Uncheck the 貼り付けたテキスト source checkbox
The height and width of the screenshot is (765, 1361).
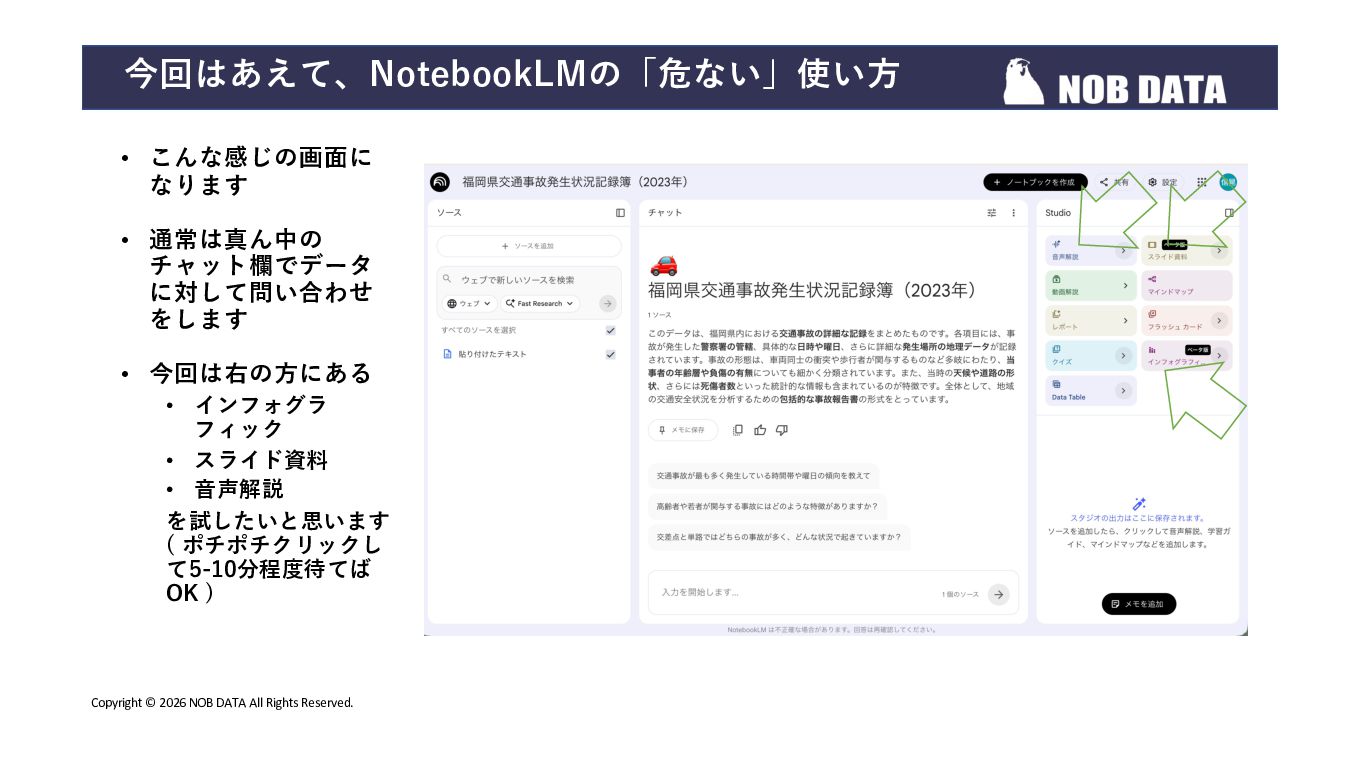pyautogui.click(x=610, y=354)
